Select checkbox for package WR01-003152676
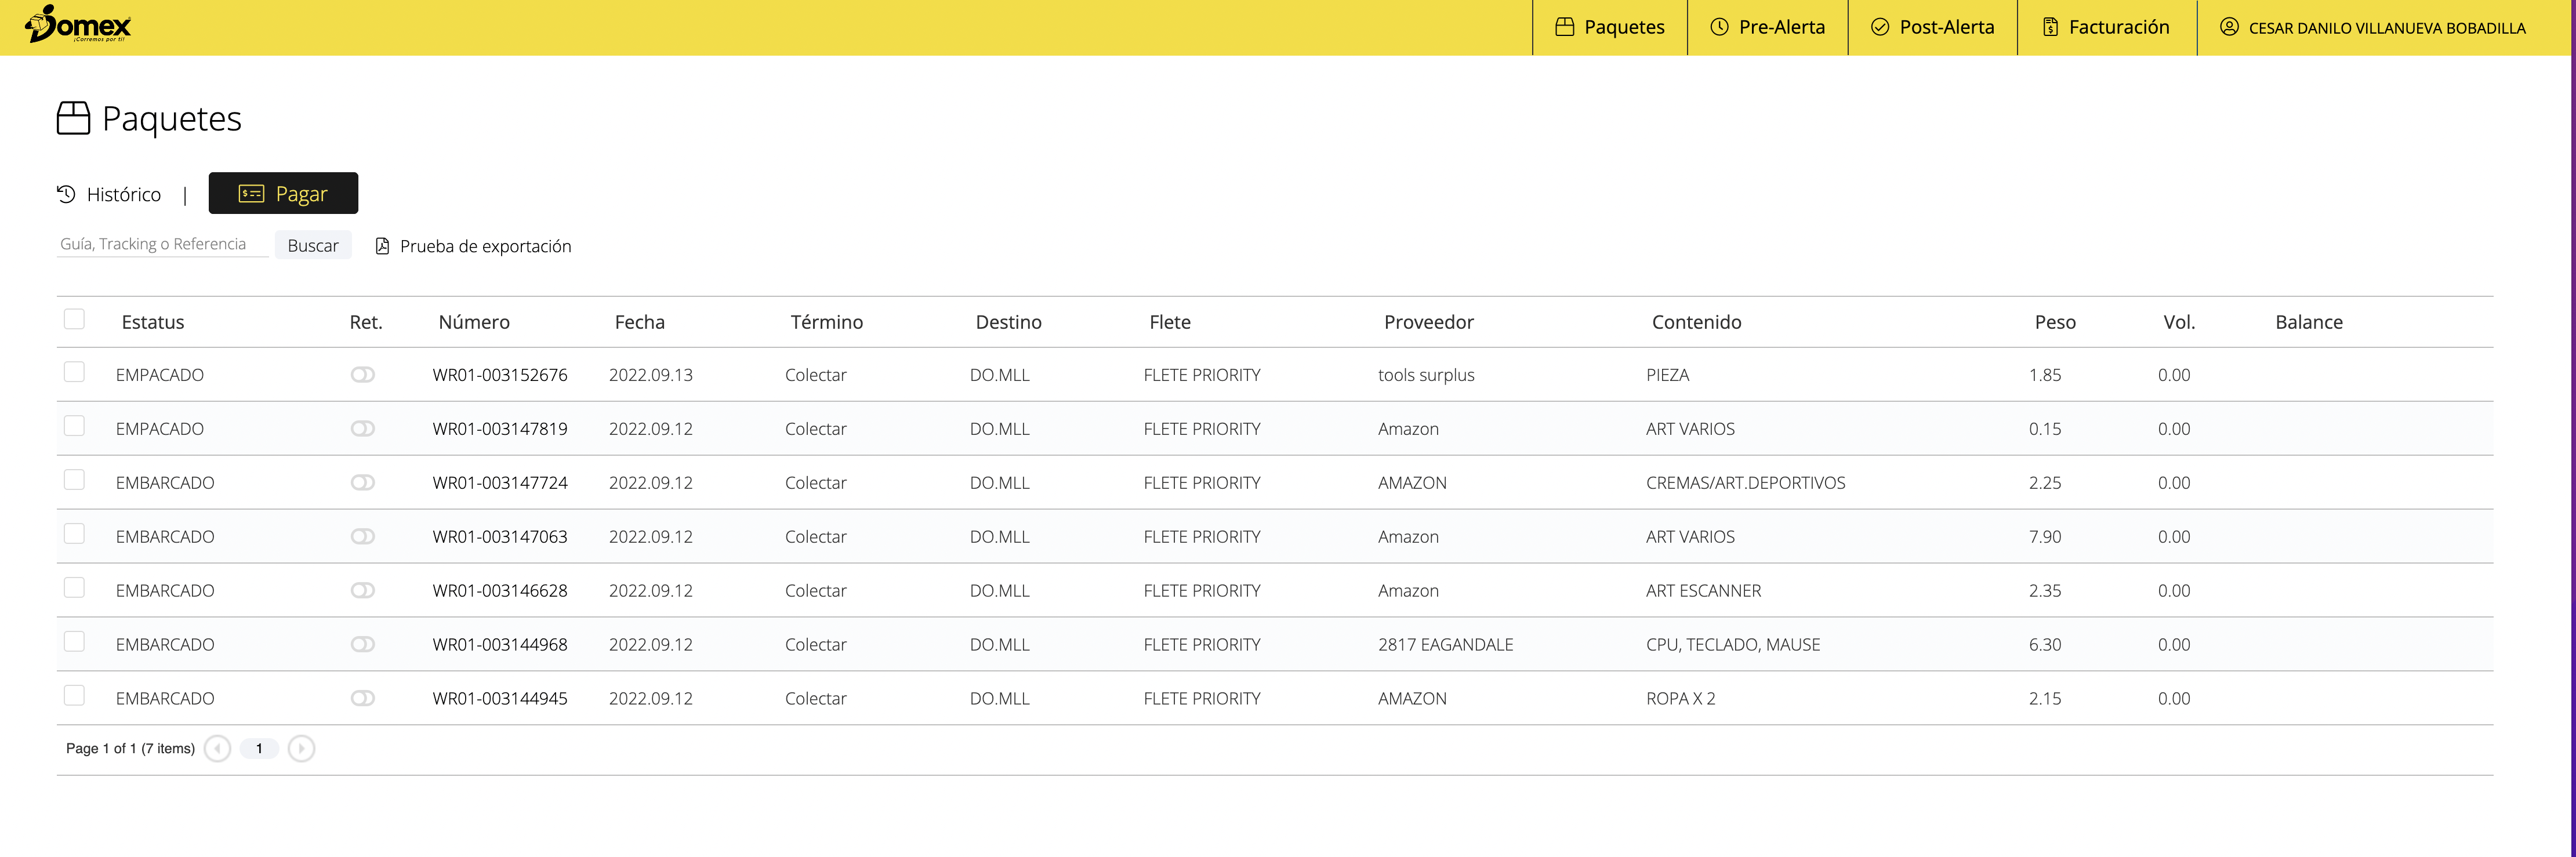 click(74, 372)
